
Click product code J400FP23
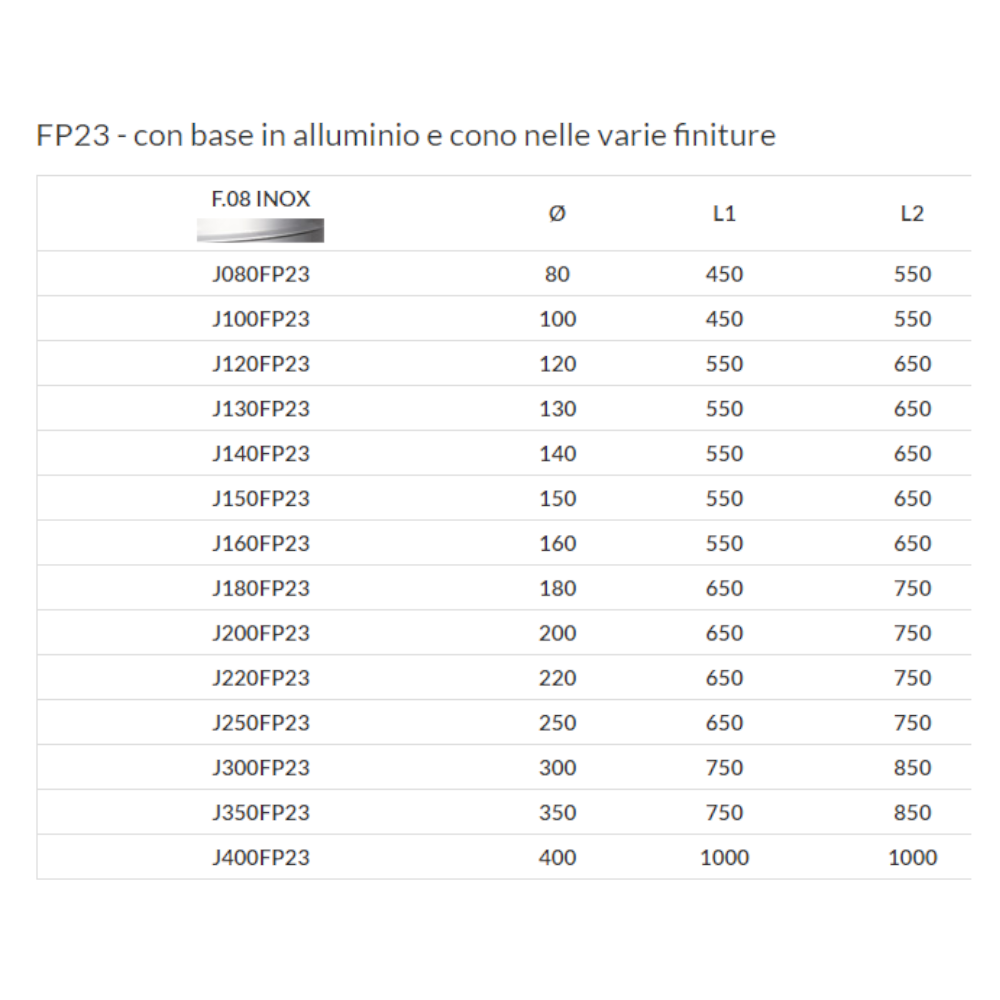pos(260,858)
